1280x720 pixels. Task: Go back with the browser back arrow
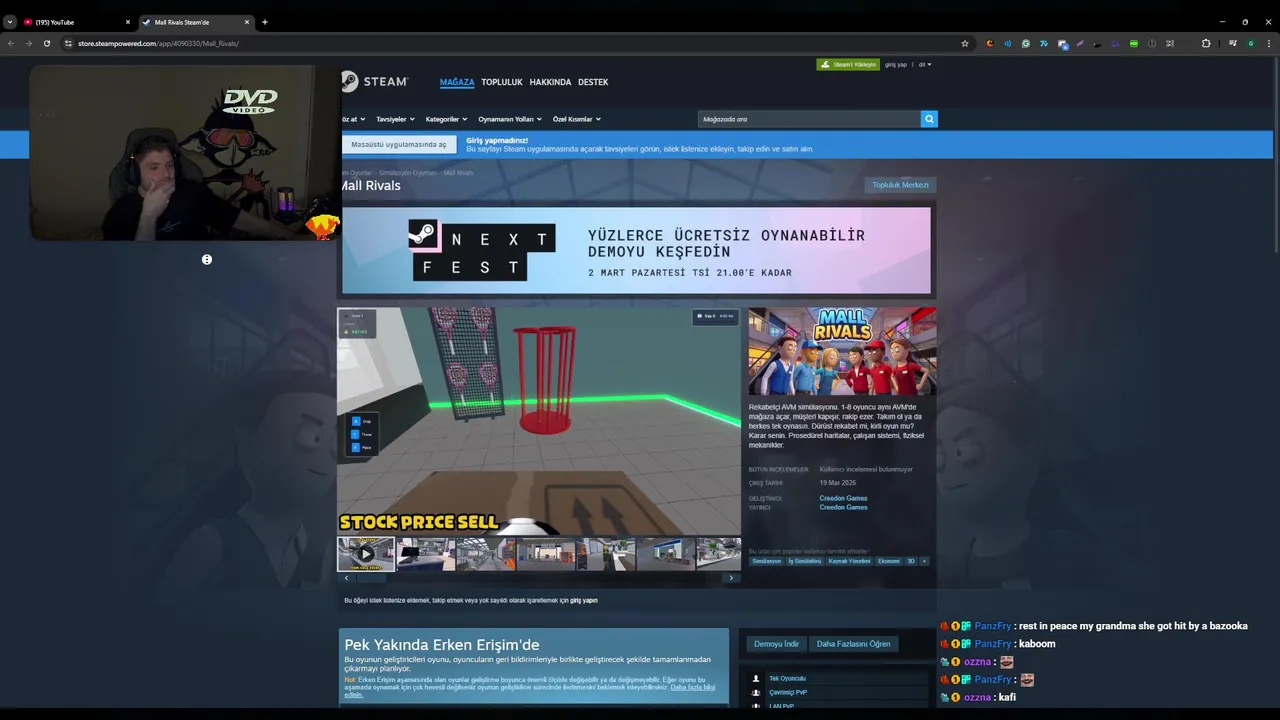tap(11, 43)
